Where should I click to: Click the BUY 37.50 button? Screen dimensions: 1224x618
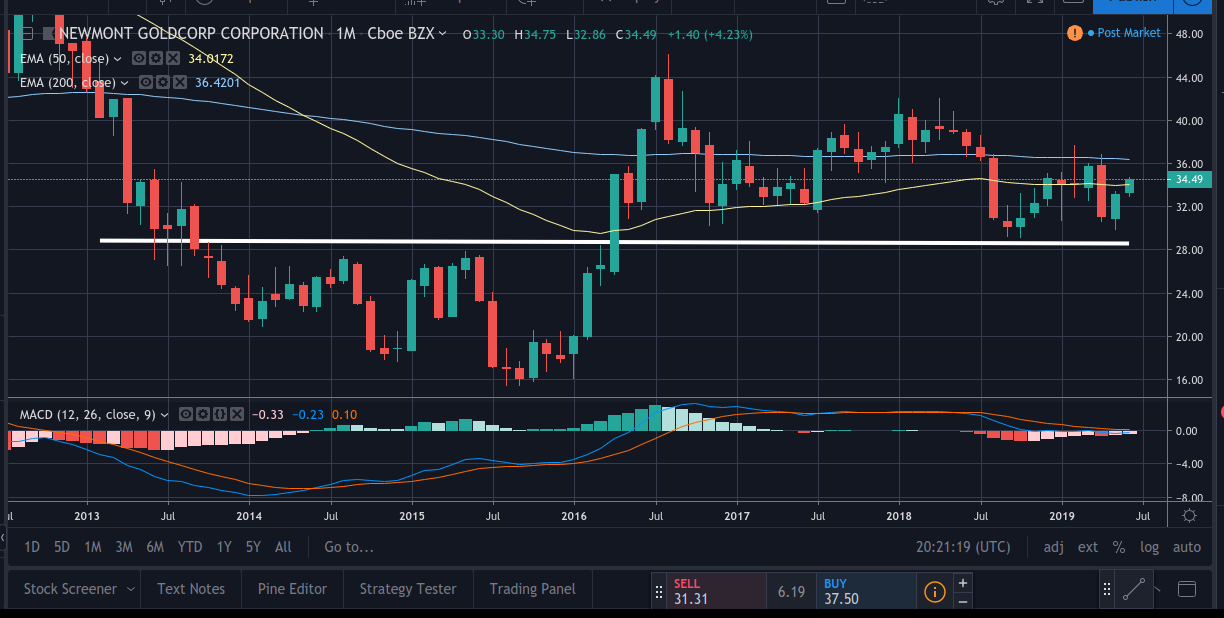(866, 590)
